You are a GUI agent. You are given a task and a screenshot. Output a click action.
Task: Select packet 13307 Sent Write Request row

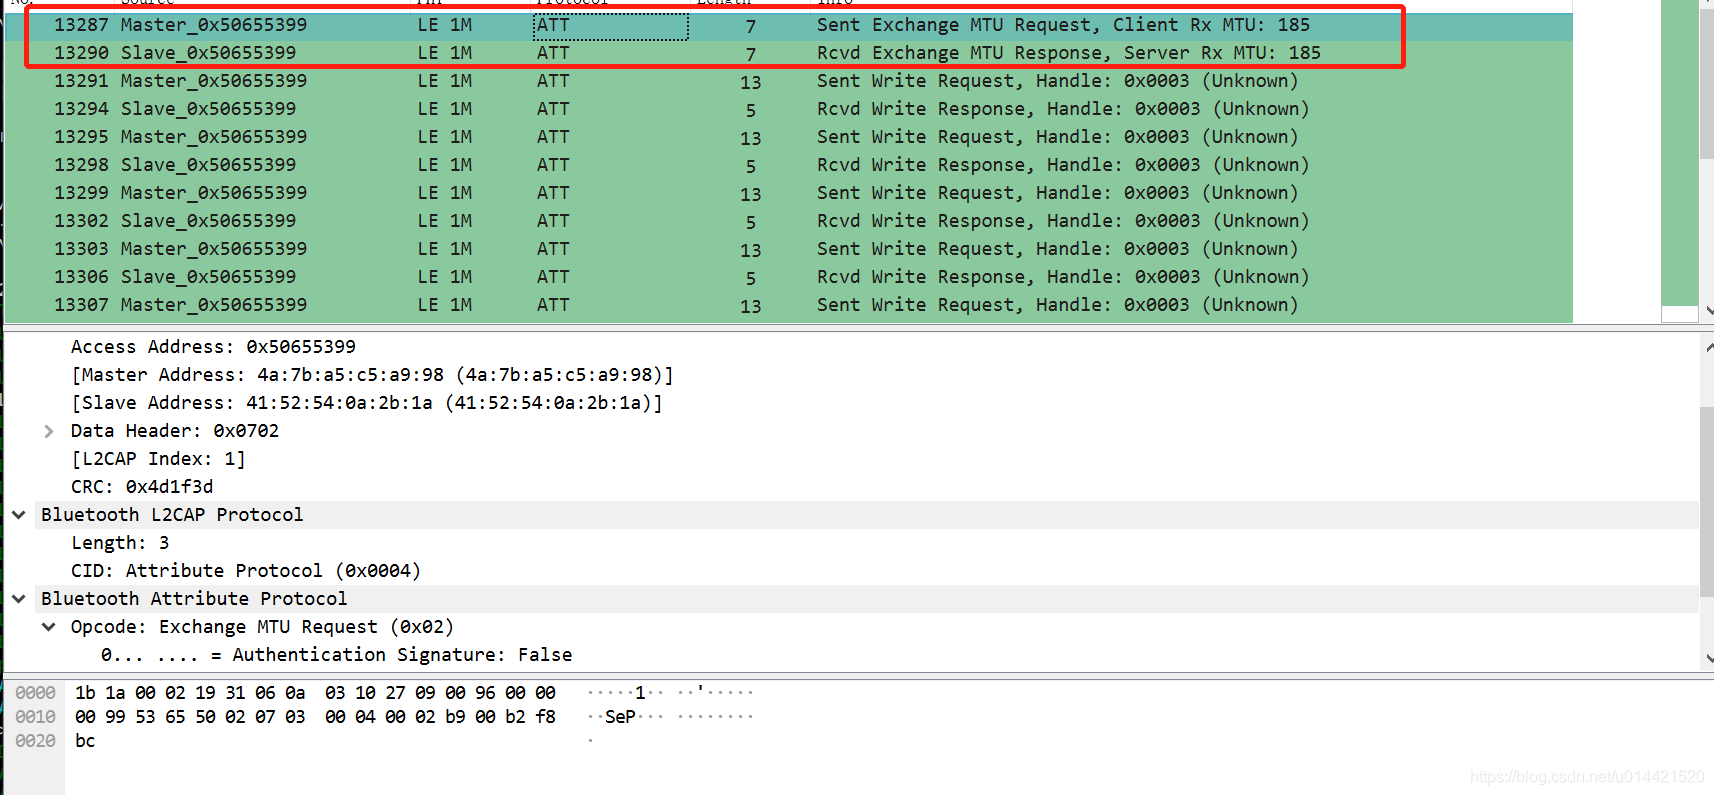click(x=788, y=306)
